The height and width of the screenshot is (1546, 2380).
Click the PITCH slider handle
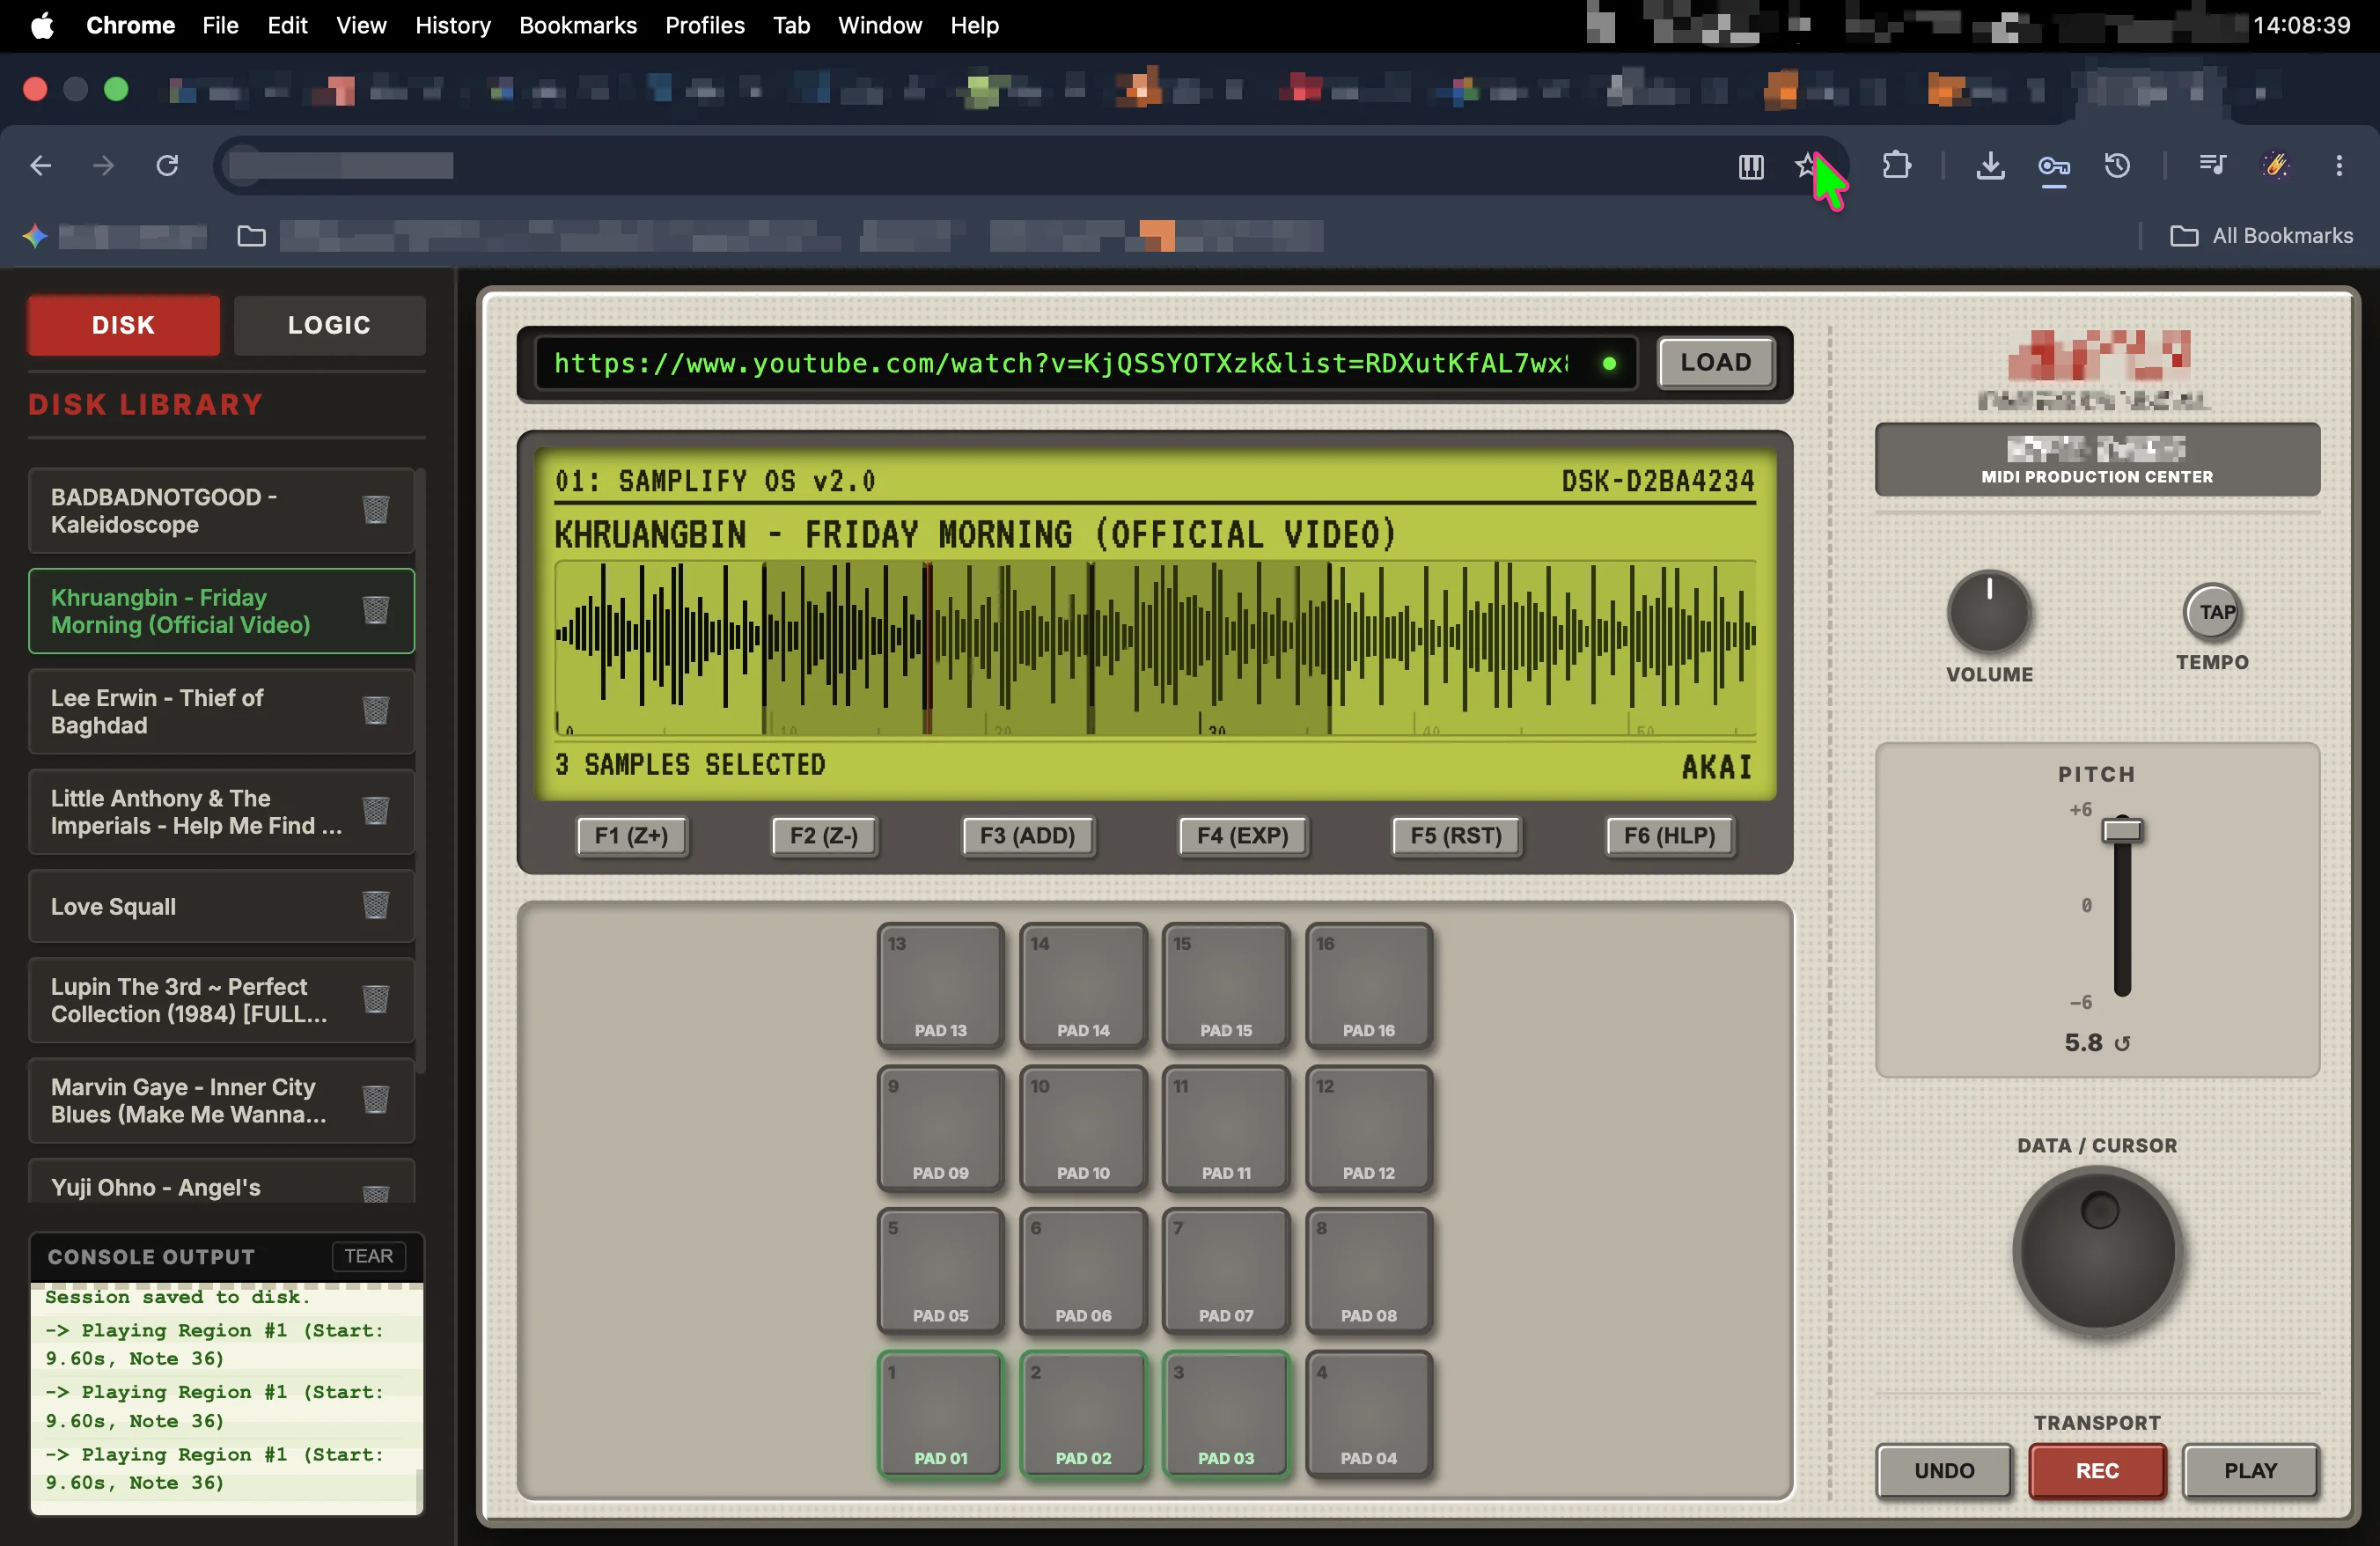[x=2122, y=830]
